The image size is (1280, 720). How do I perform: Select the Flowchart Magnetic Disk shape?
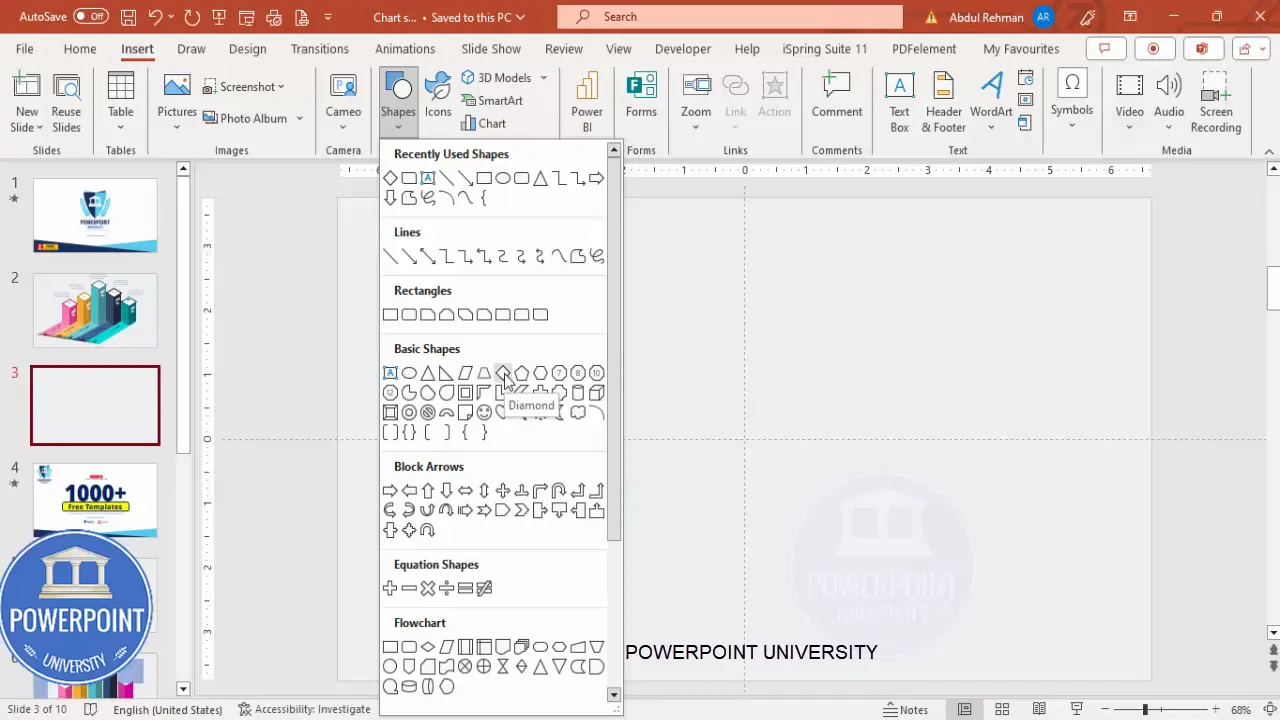click(x=409, y=686)
